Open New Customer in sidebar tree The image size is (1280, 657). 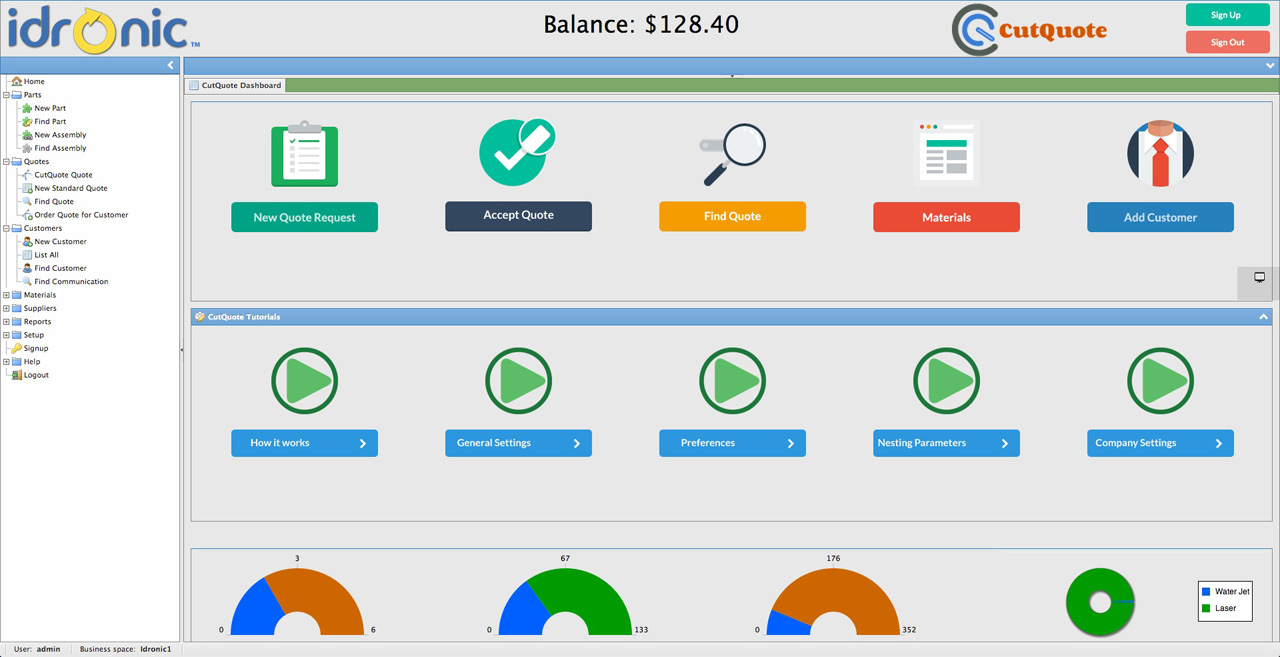click(x=60, y=241)
